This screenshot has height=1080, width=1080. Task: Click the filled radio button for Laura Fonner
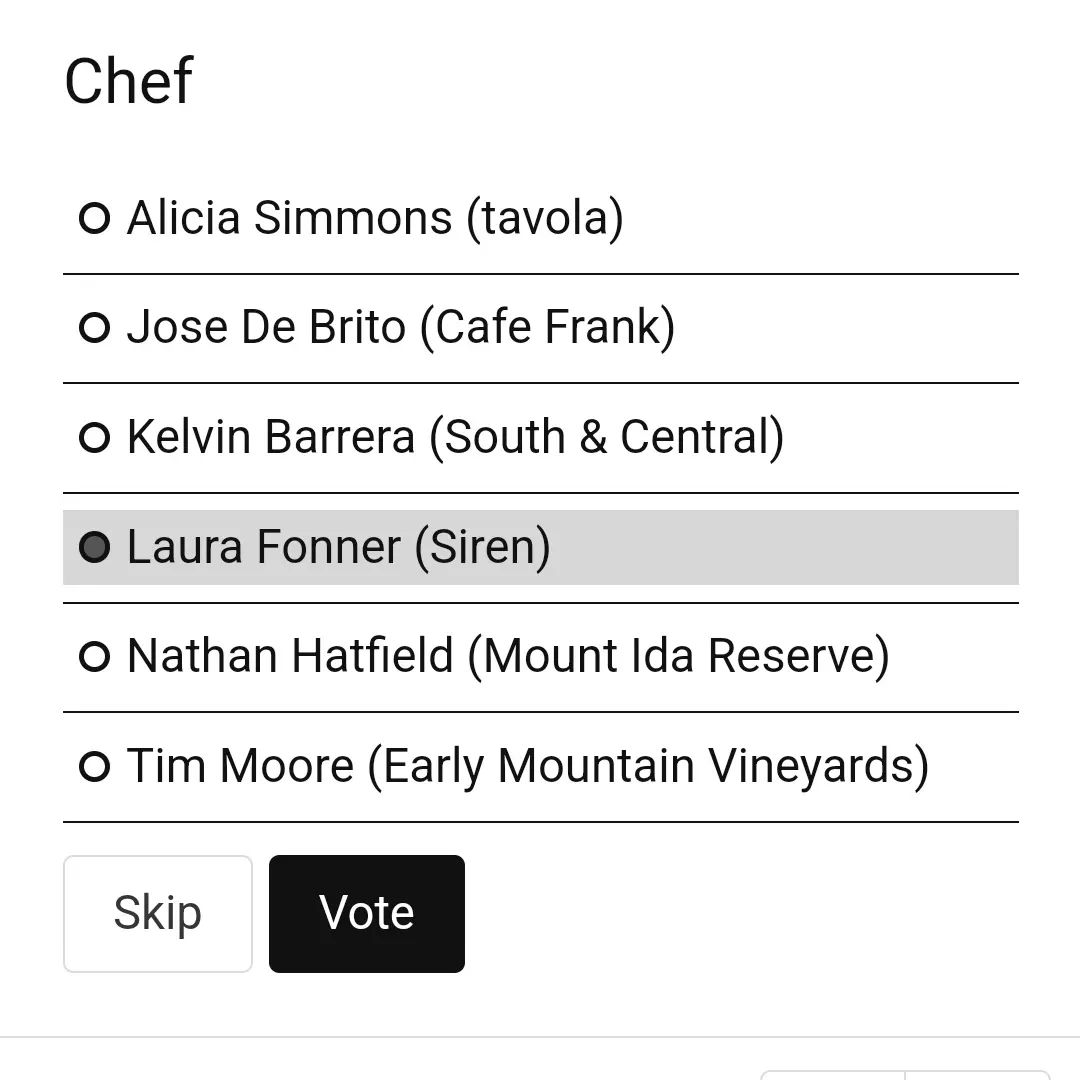tap(94, 547)
